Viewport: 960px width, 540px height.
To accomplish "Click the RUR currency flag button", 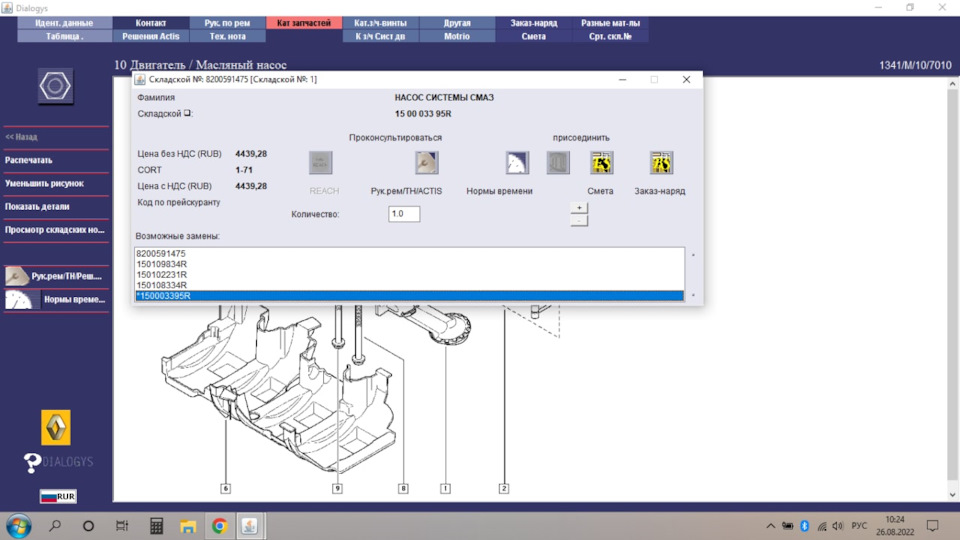I will pos(58,496).
